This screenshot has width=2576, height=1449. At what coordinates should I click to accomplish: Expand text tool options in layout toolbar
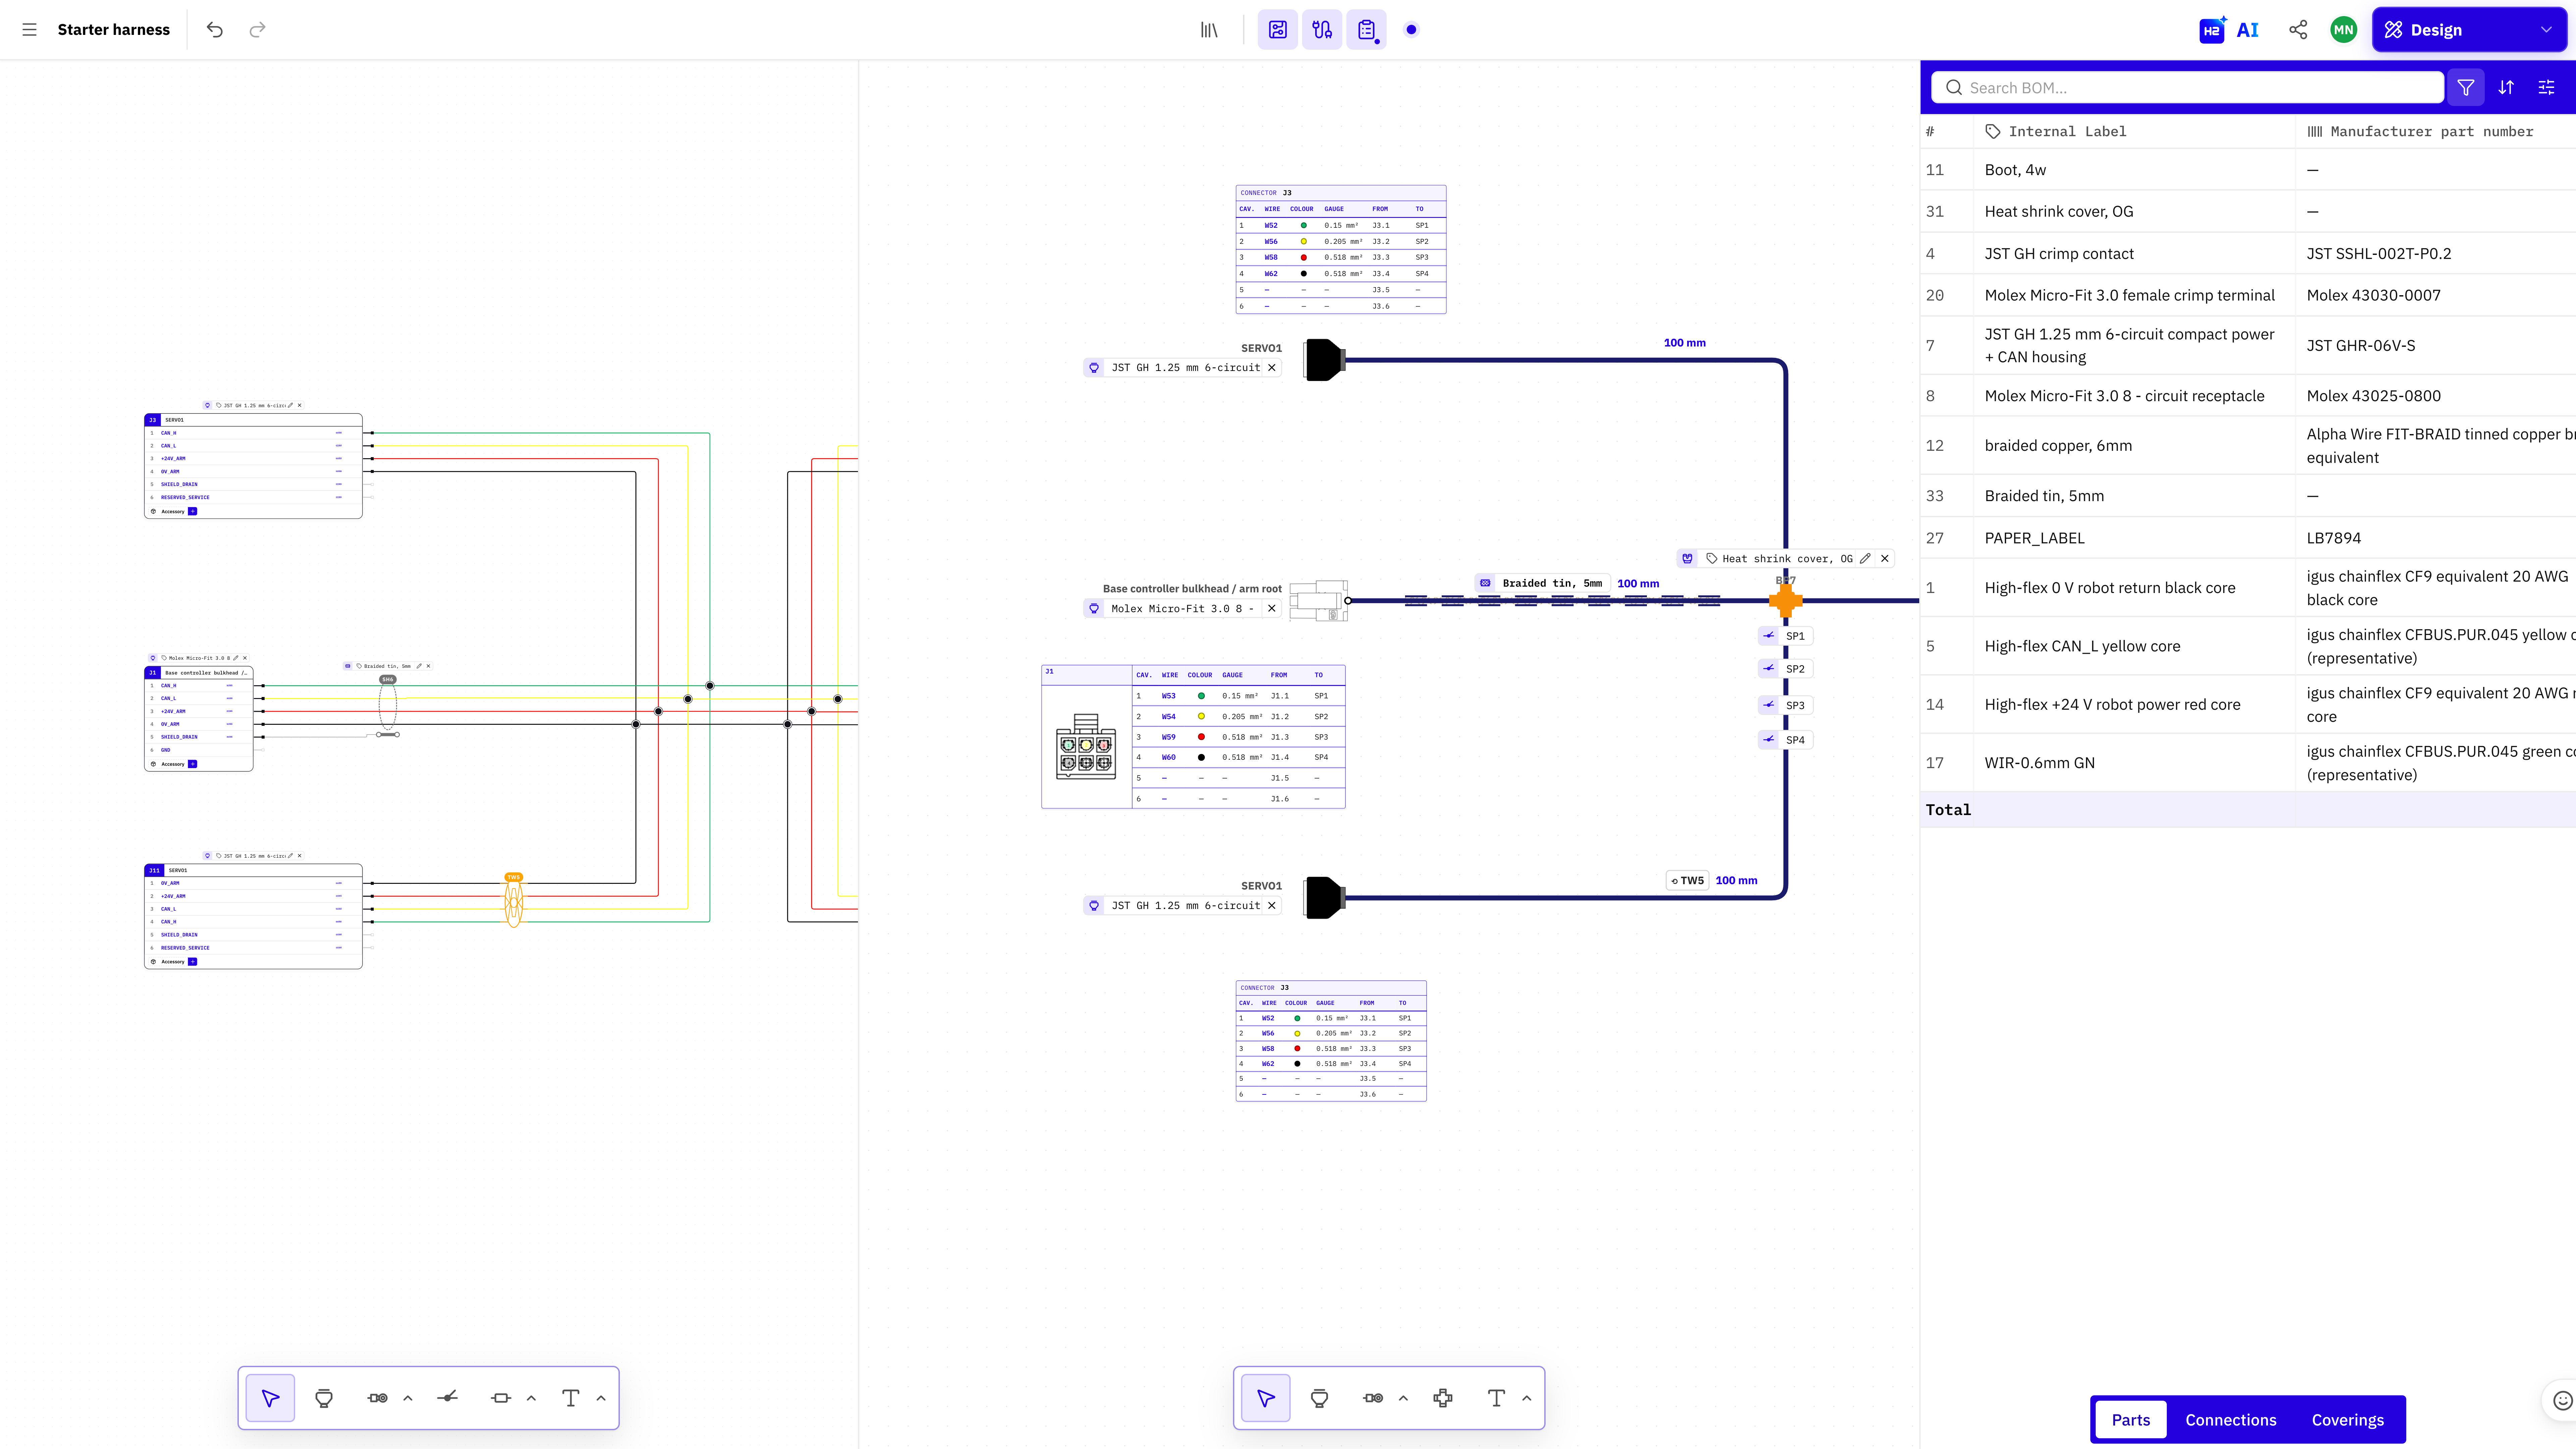tap(1527, 1398)
